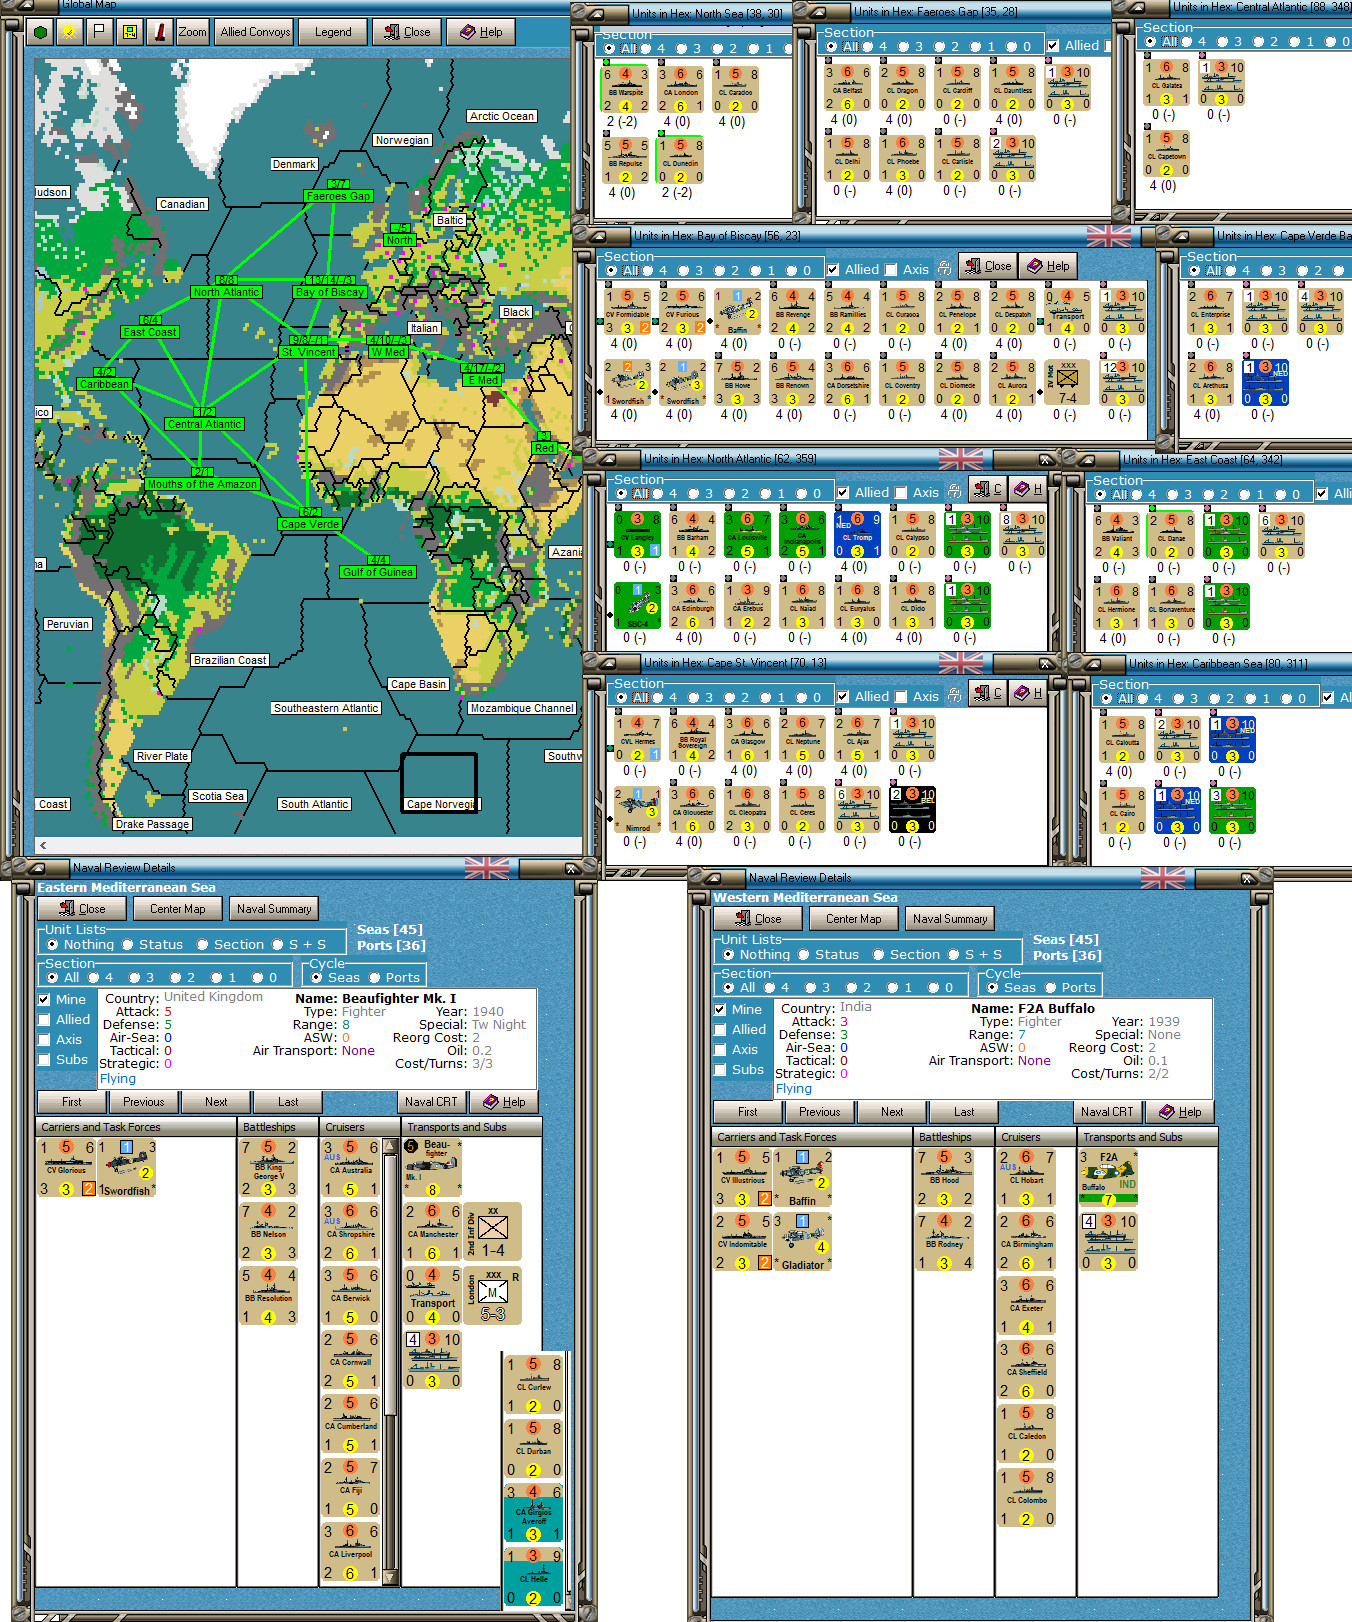Go to Previous unit in Western Mediterranean window
Viewport: 1352px width, 1622px height.
[x=820, y=1112]
